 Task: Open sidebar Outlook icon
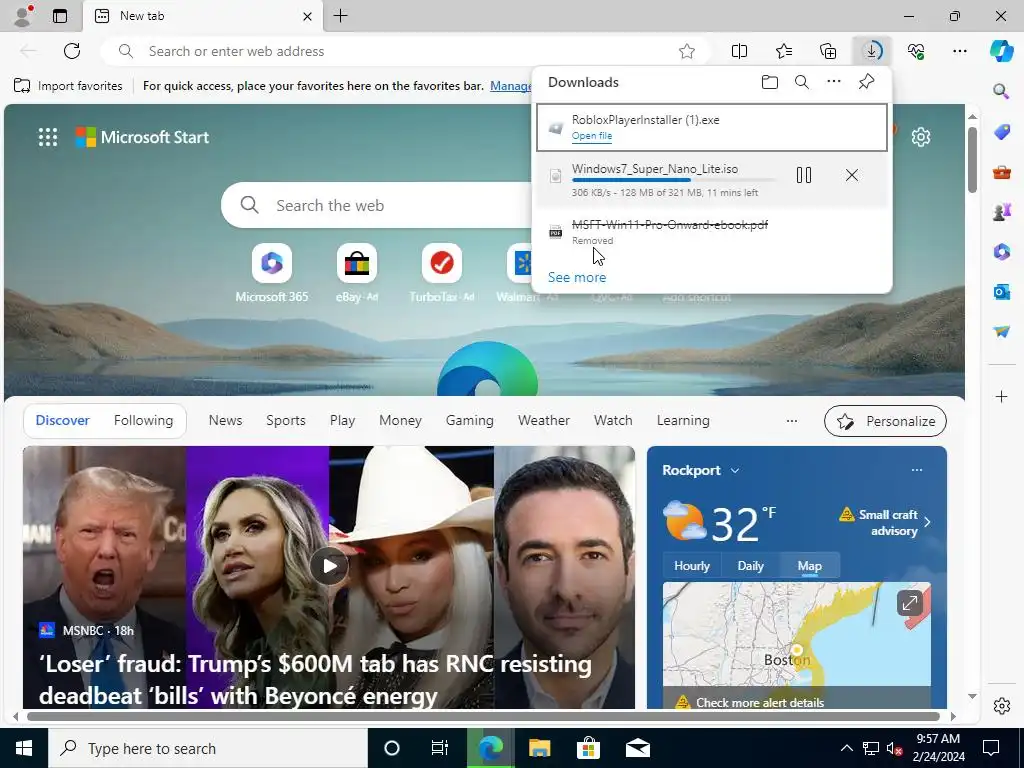(1001, 291)
